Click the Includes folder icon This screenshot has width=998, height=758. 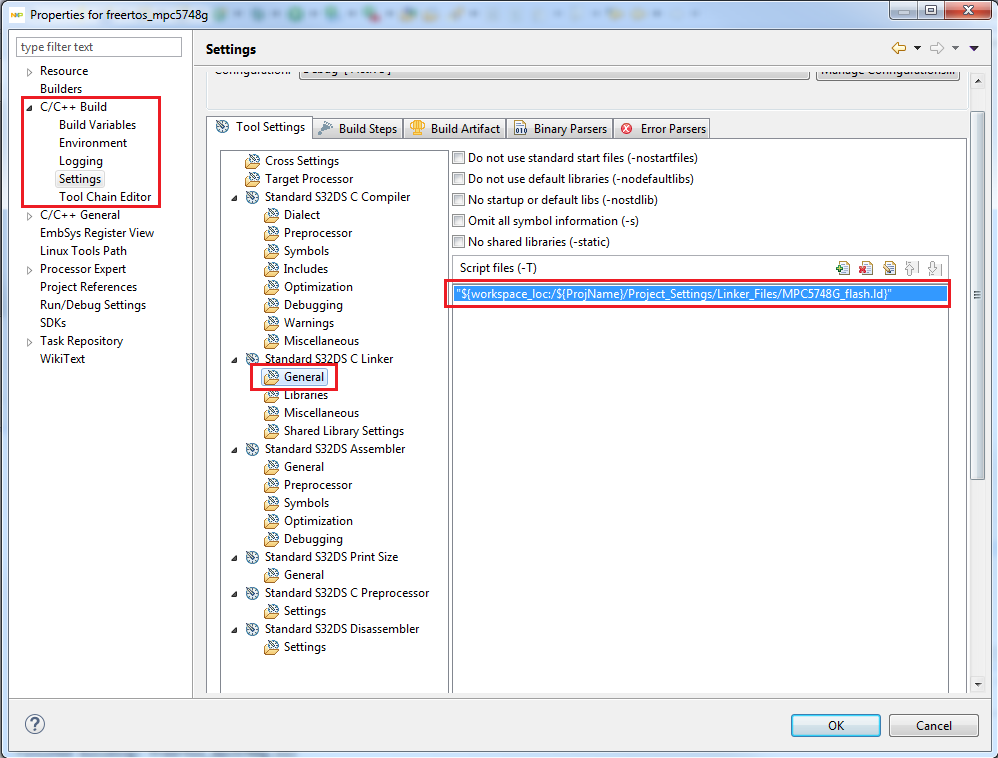[272, 269]
